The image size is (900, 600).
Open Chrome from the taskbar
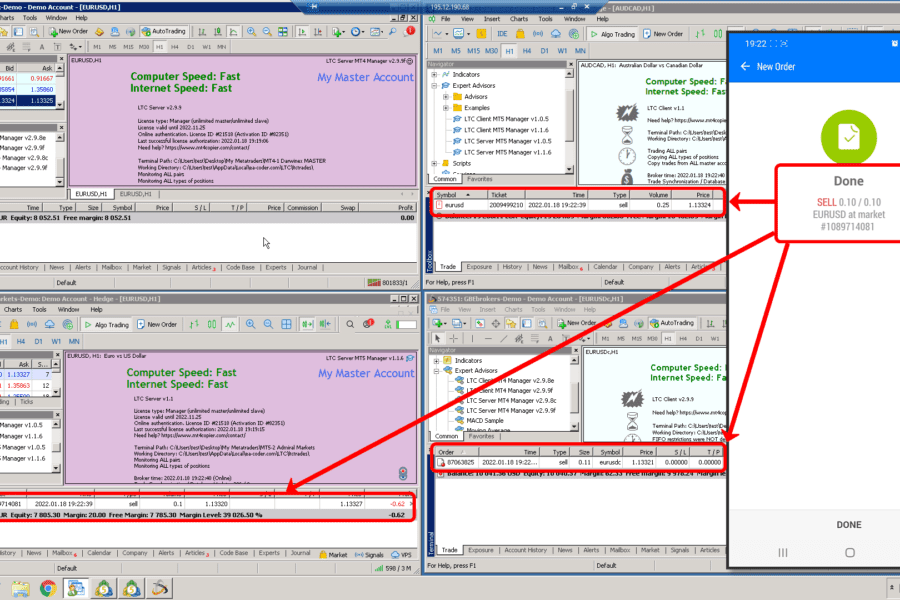point(48,589)
